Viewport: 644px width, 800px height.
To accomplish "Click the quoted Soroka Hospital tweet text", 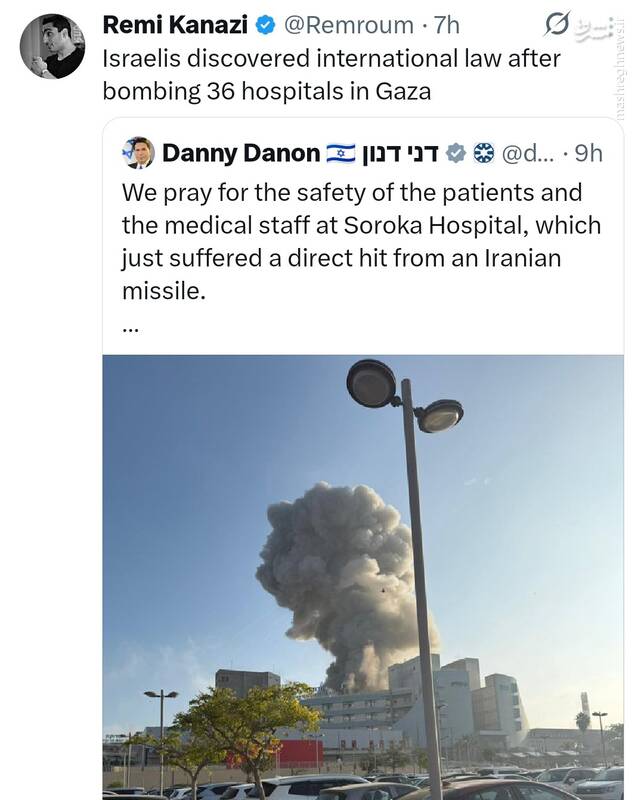I will pyautogui.click(x=350, y=241).
